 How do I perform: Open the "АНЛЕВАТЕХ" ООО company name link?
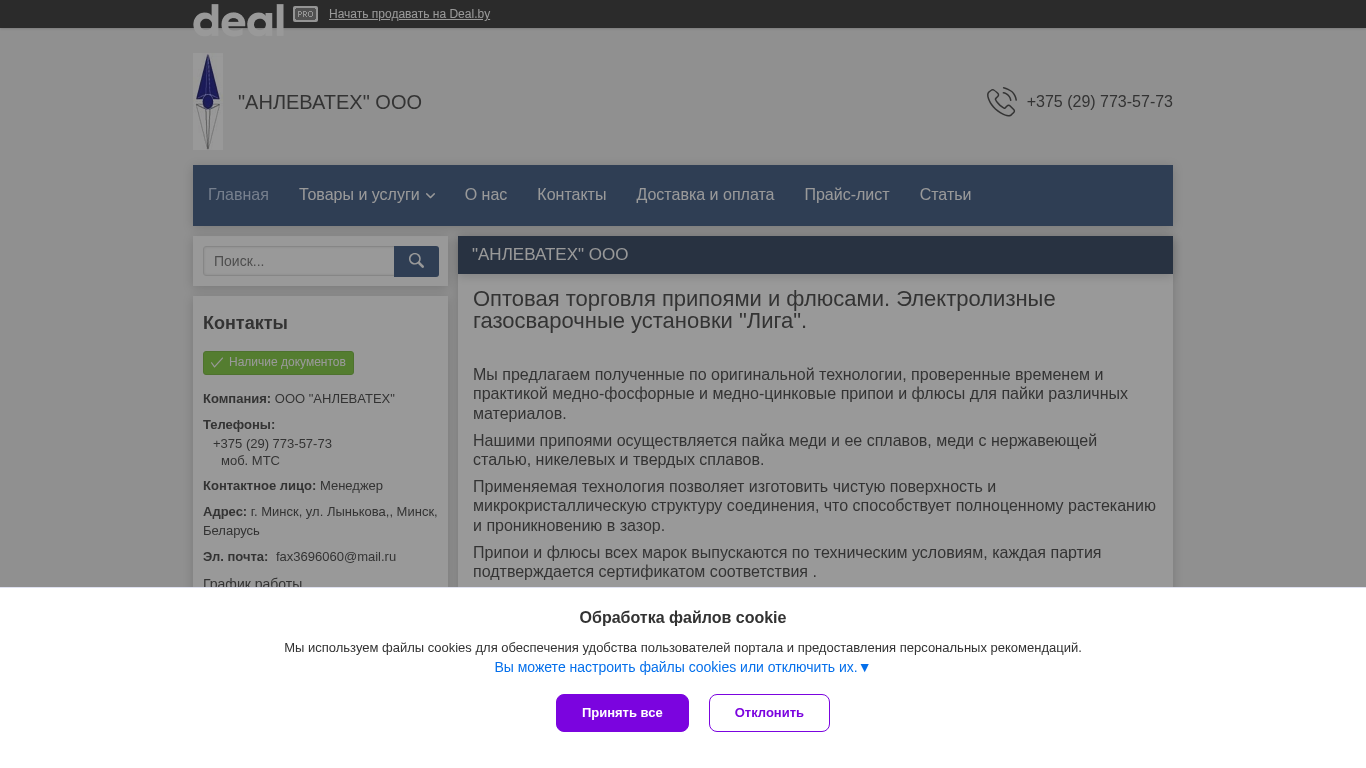(x=330, y=102)
